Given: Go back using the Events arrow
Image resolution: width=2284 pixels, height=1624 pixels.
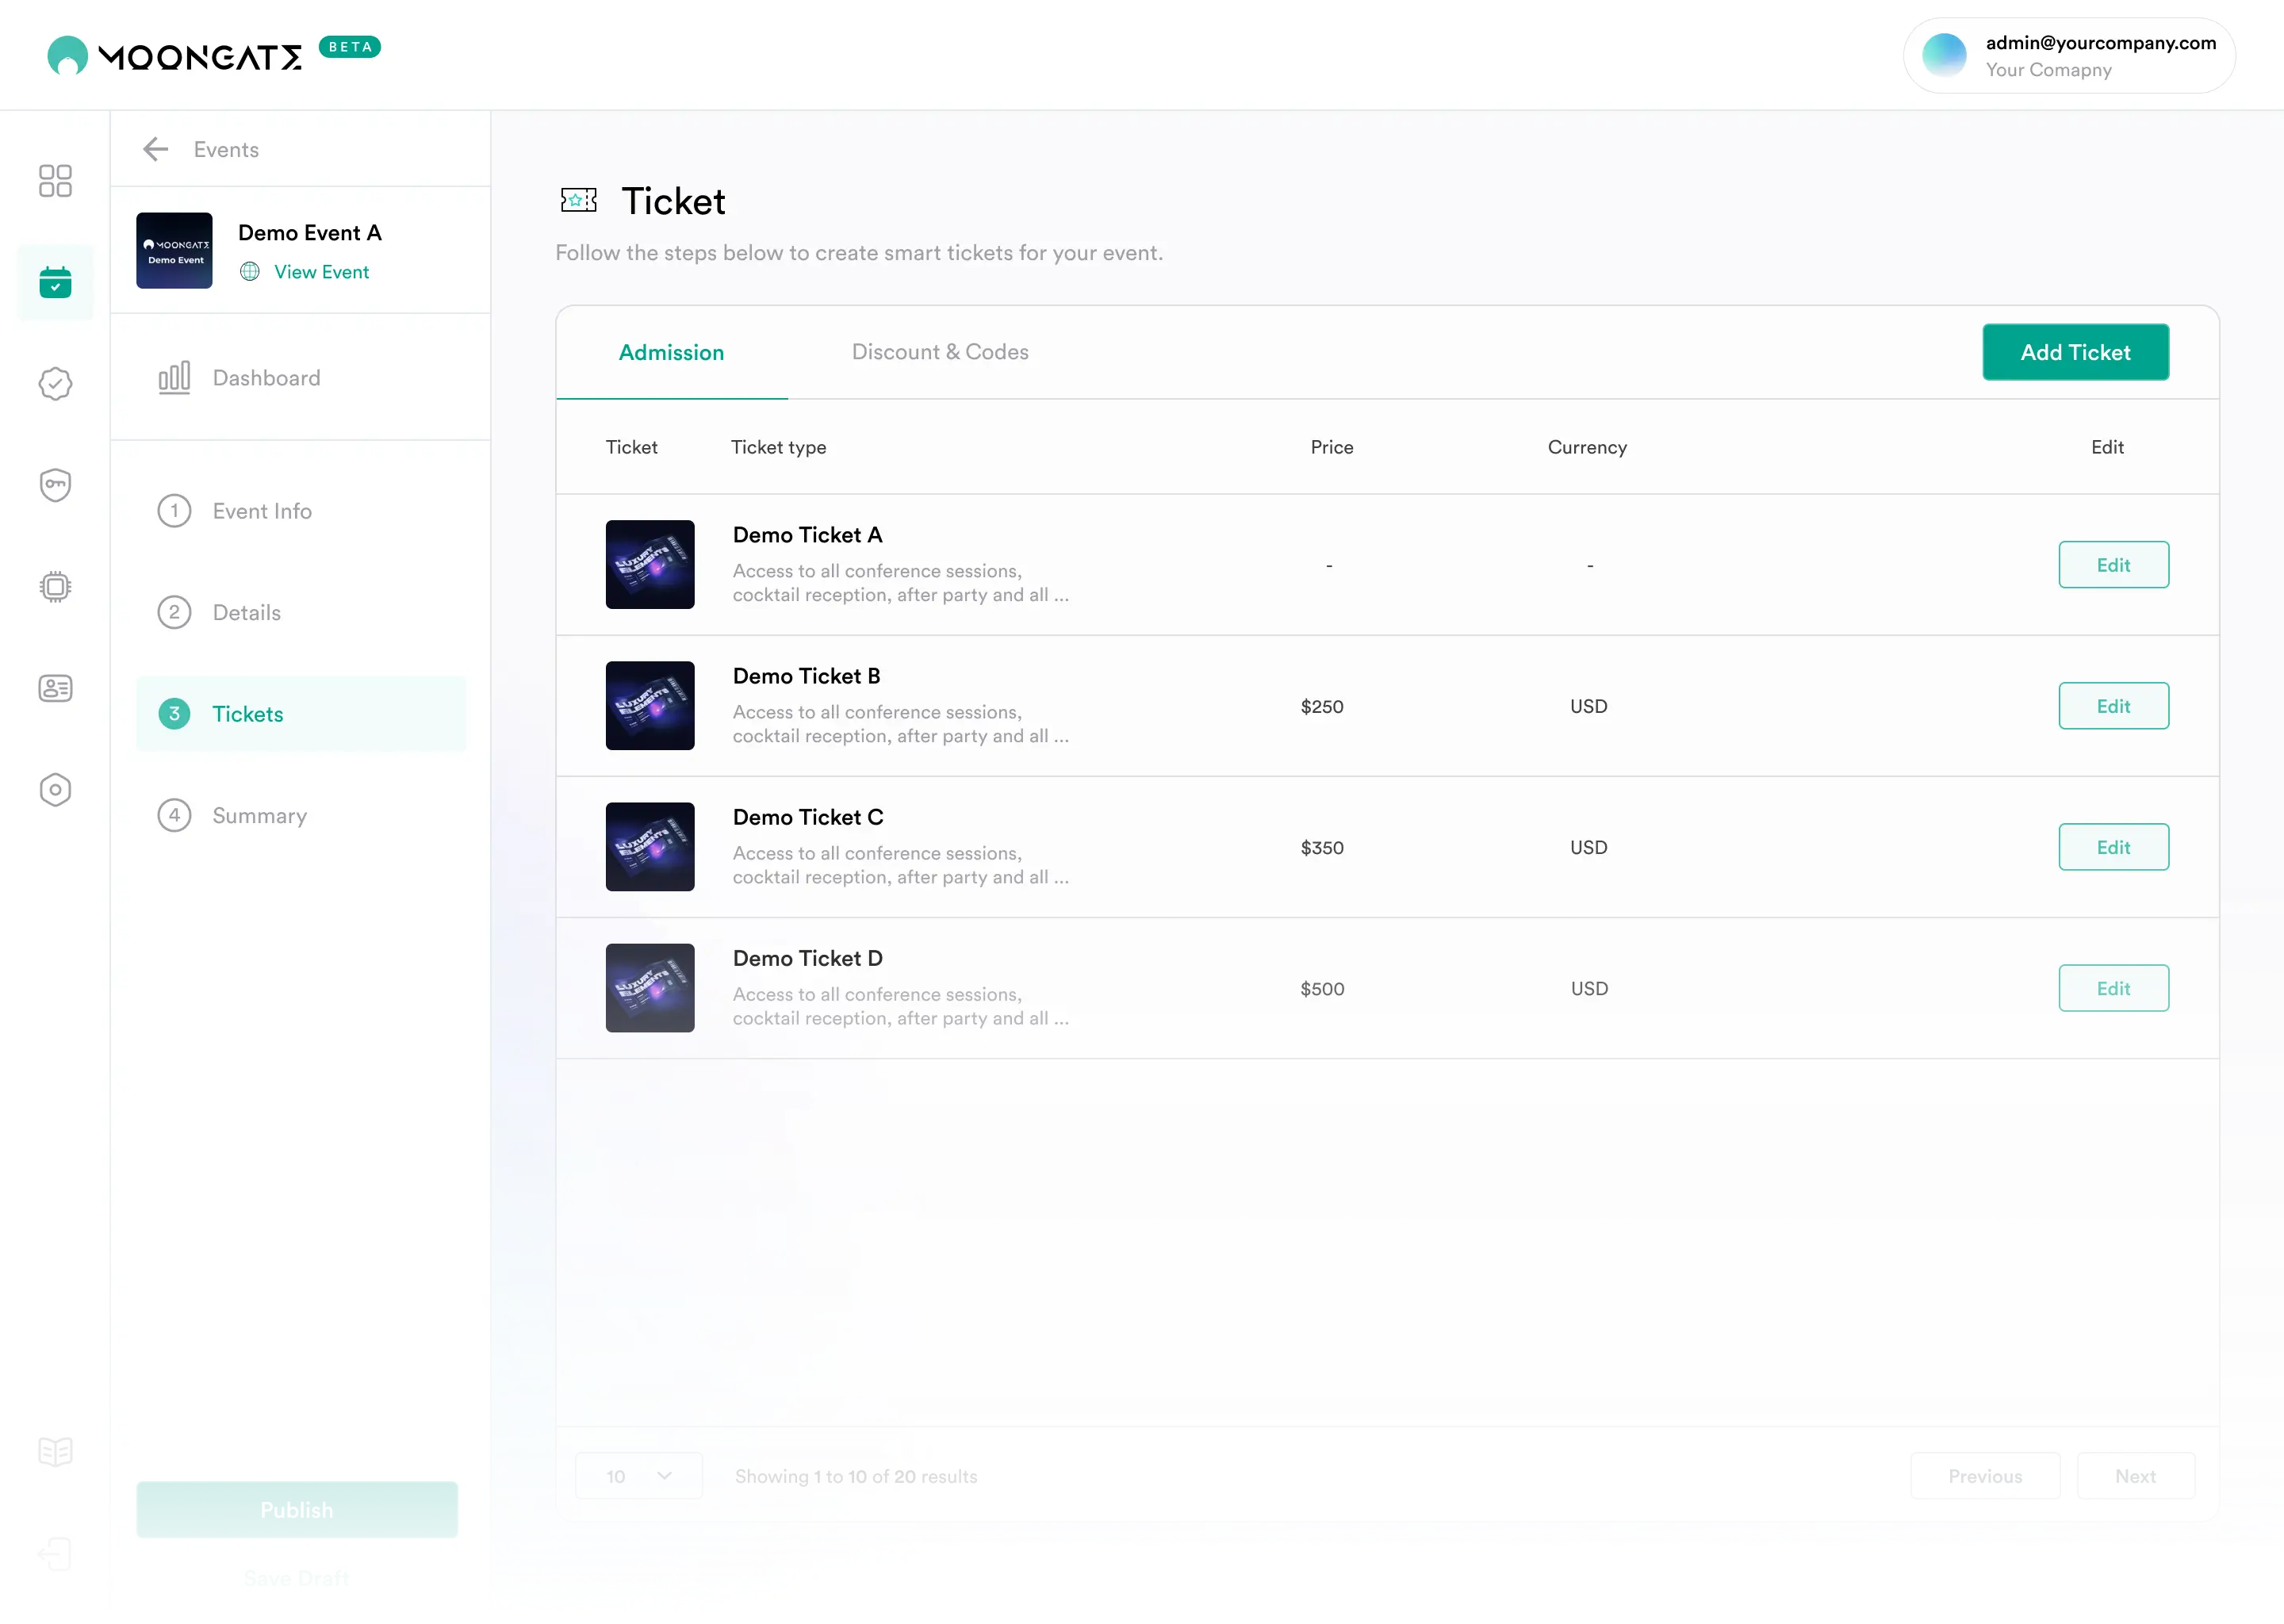Looking at the screenshot, I should 156,149.
